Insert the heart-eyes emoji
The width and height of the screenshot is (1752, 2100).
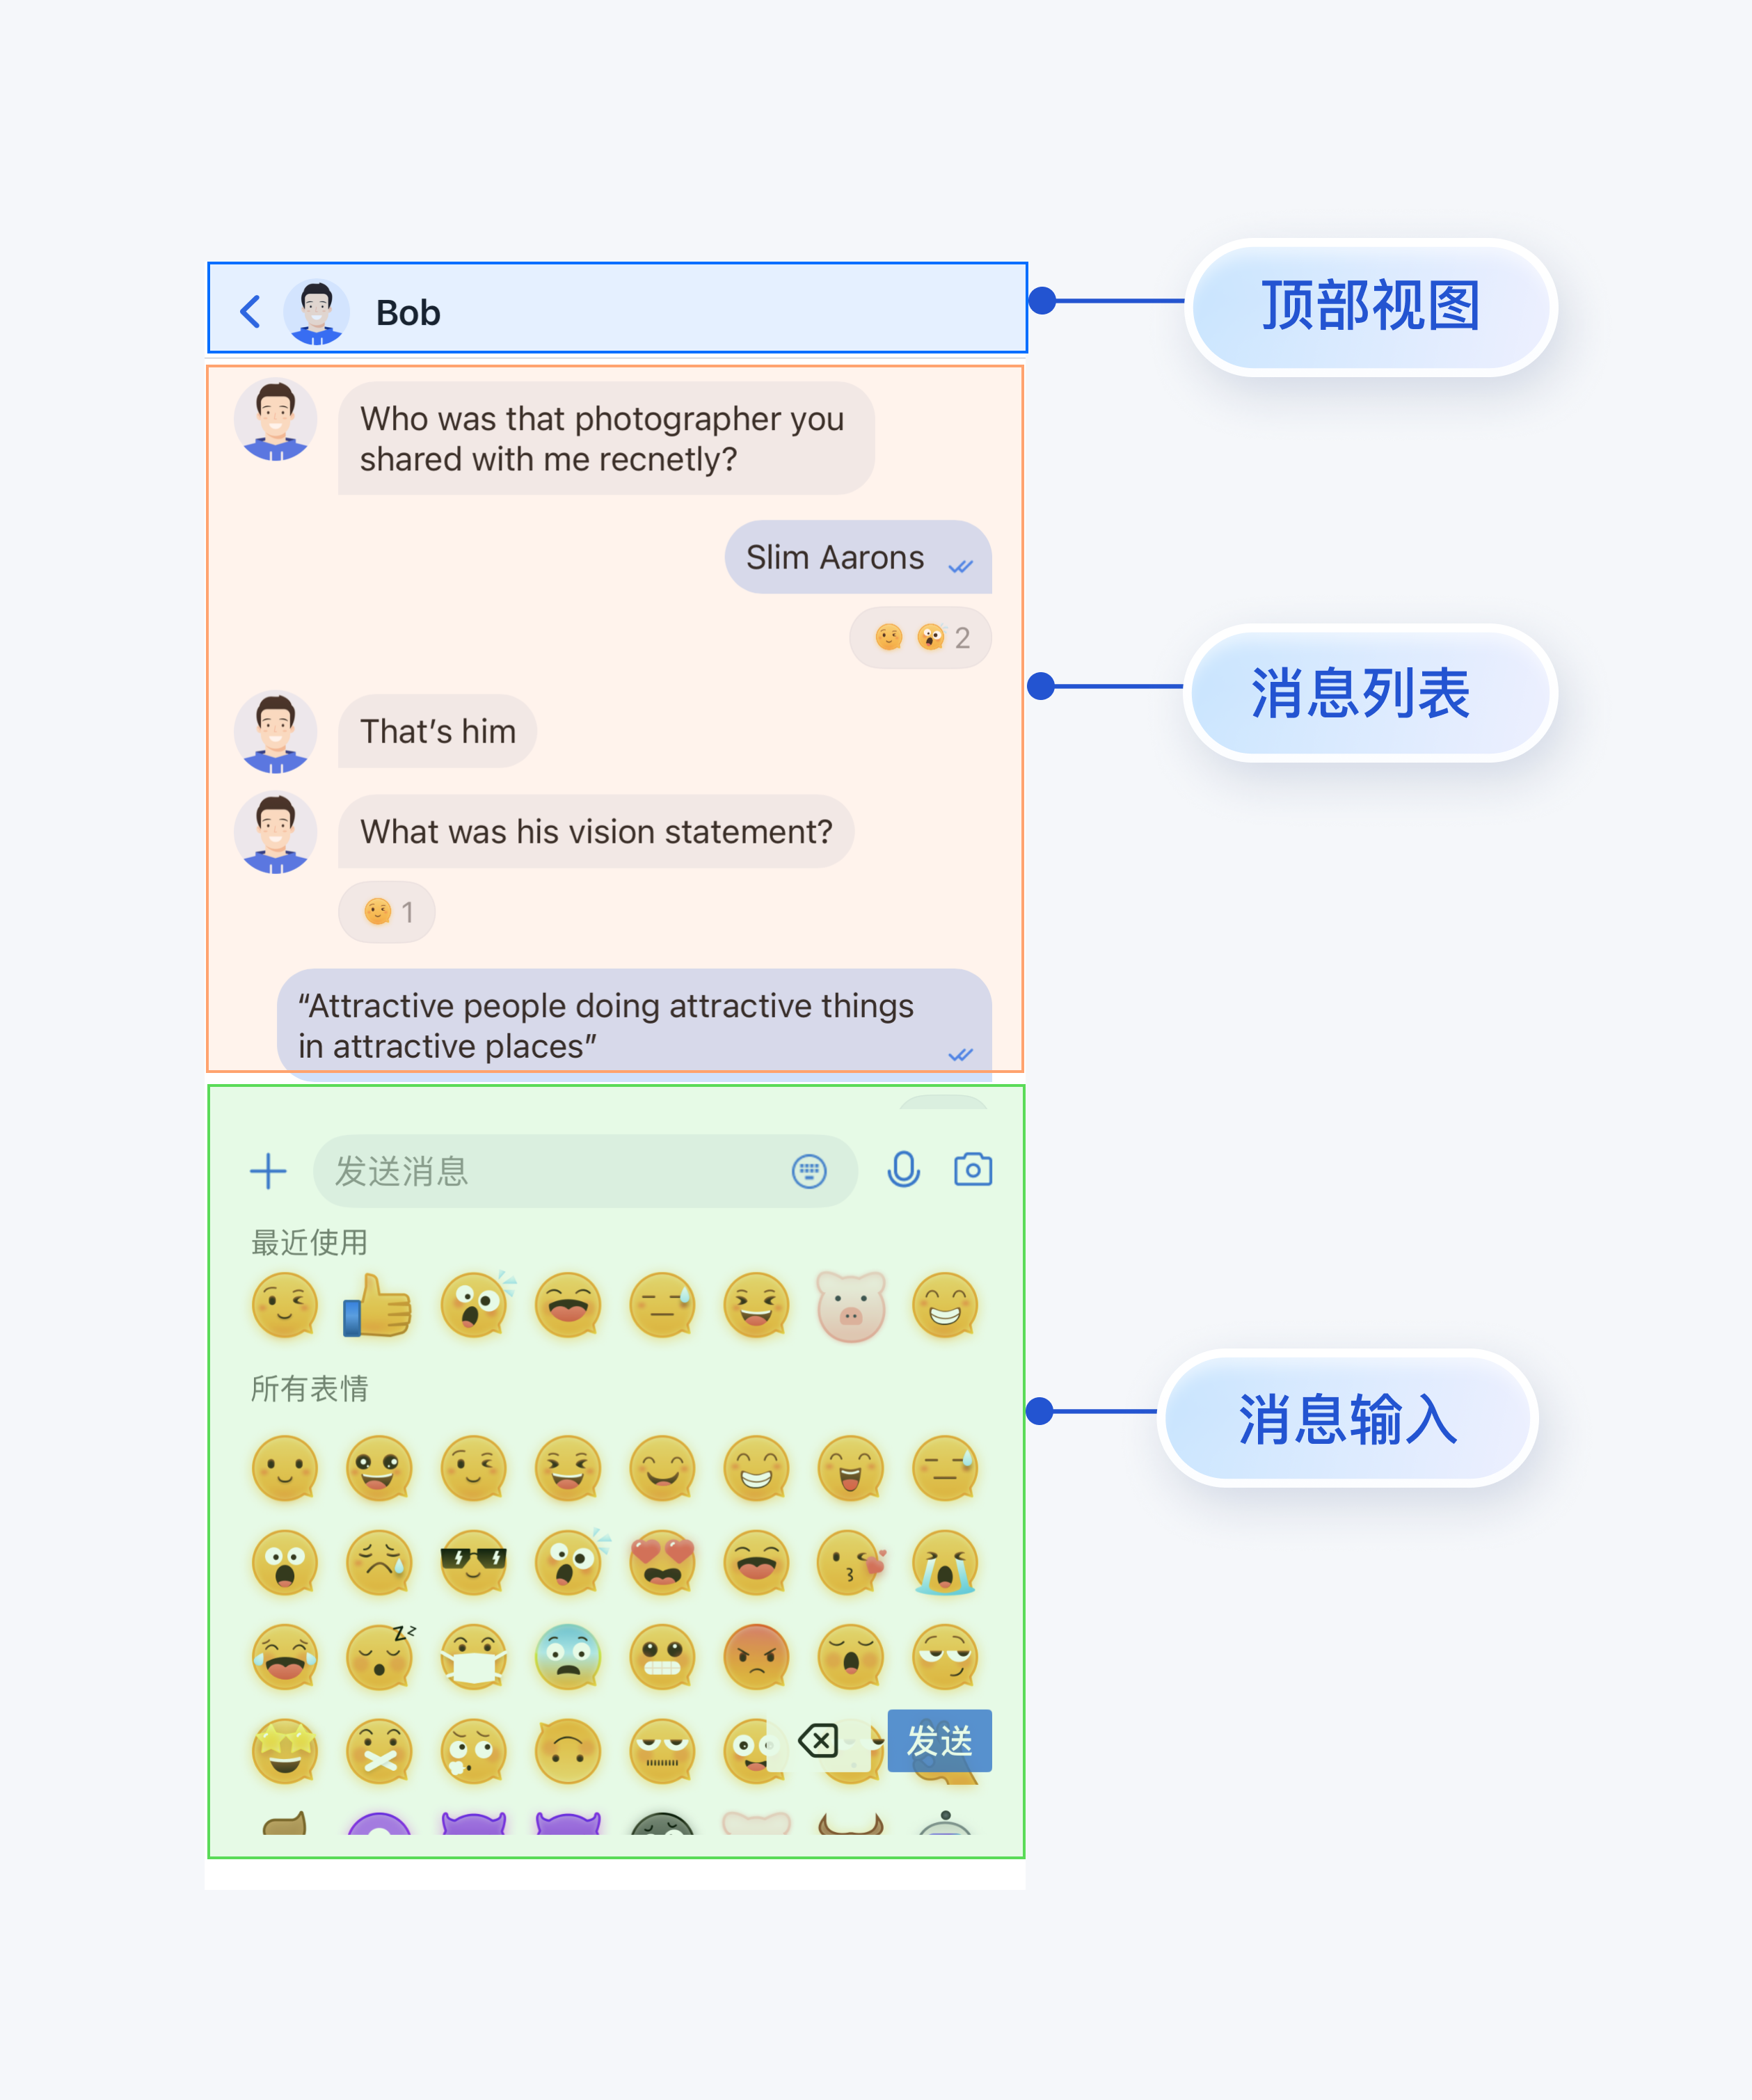click(662, 1562)
